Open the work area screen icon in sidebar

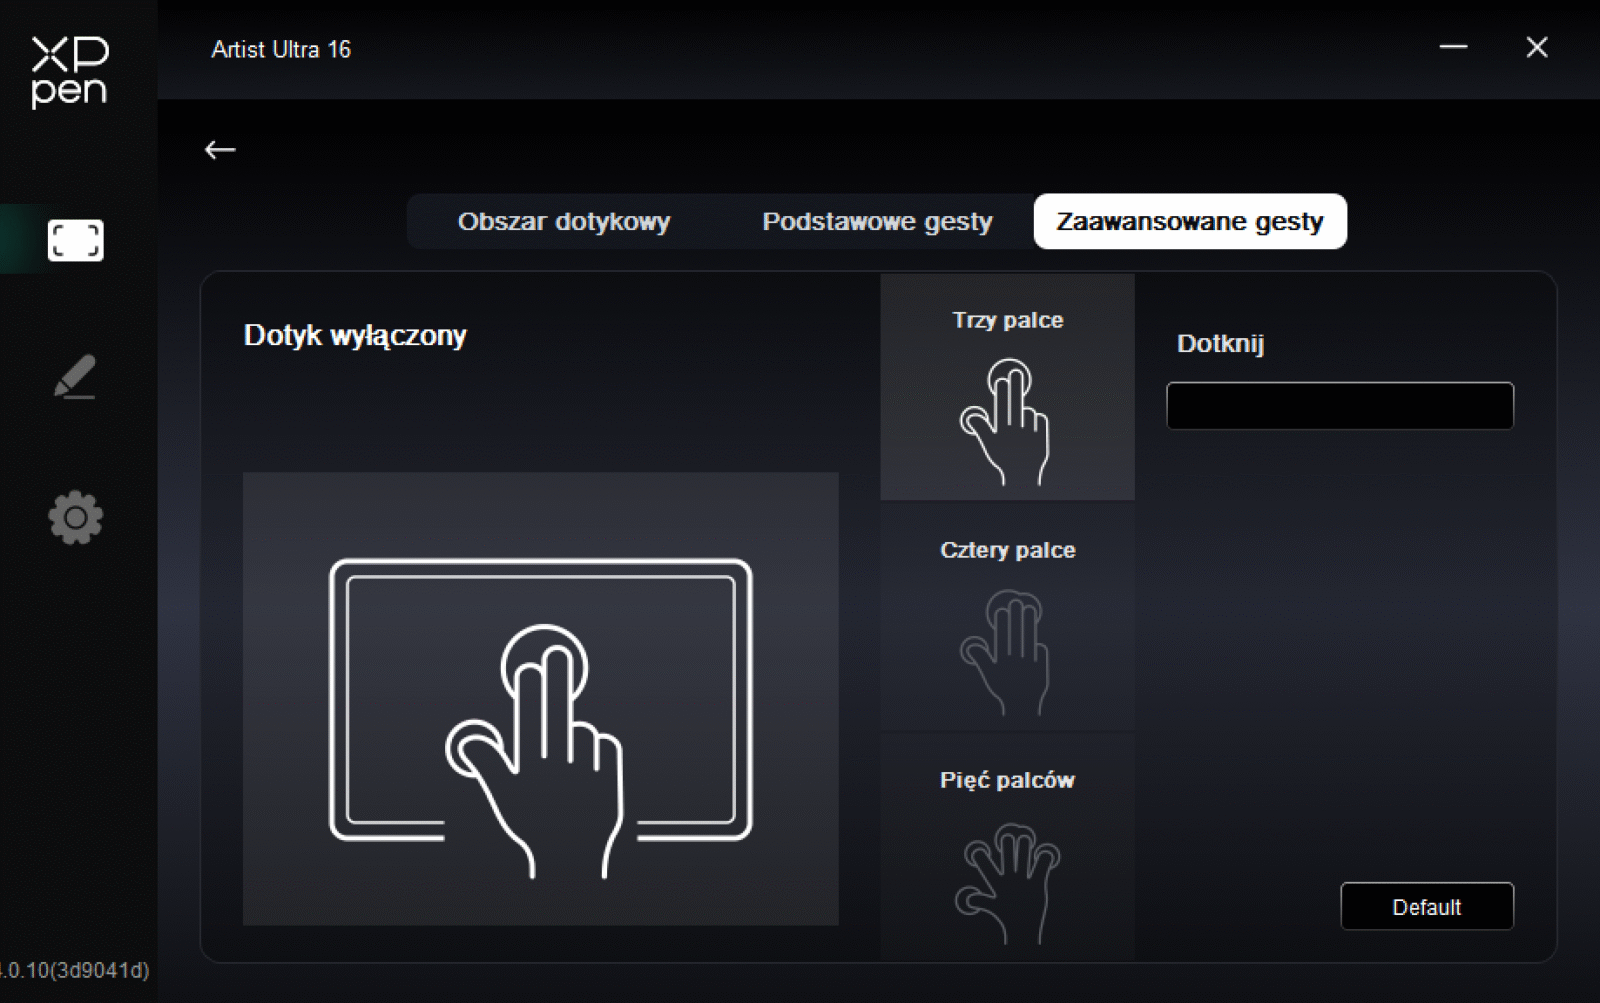pos(75,240)
